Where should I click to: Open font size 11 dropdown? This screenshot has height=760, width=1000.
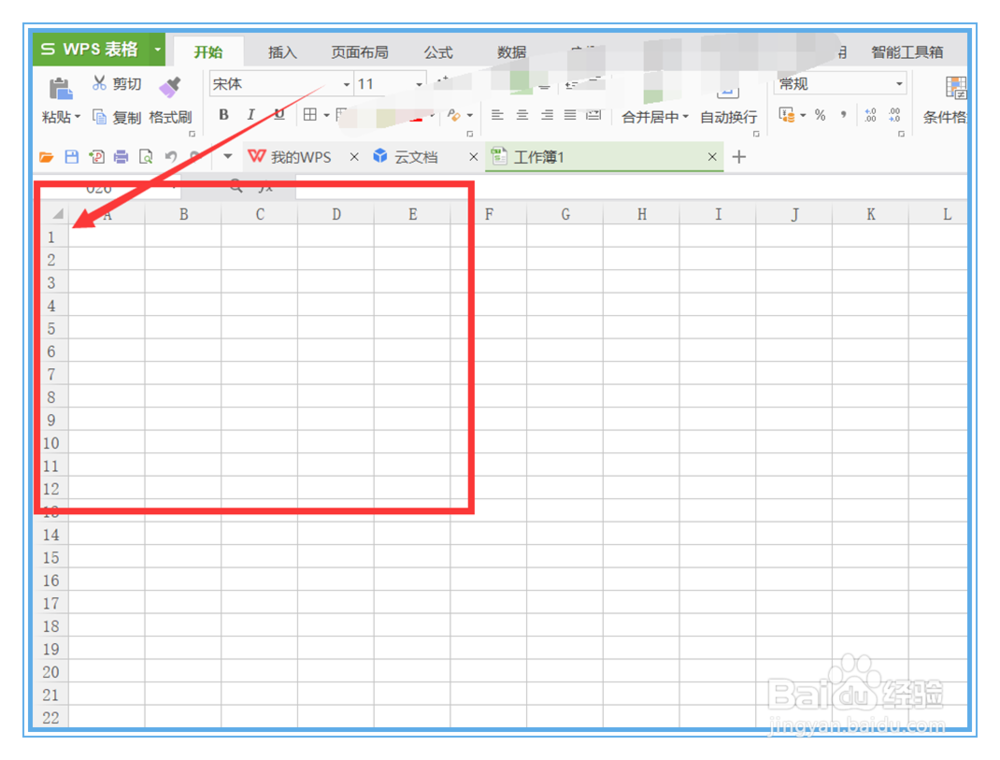tap(419, 84)
